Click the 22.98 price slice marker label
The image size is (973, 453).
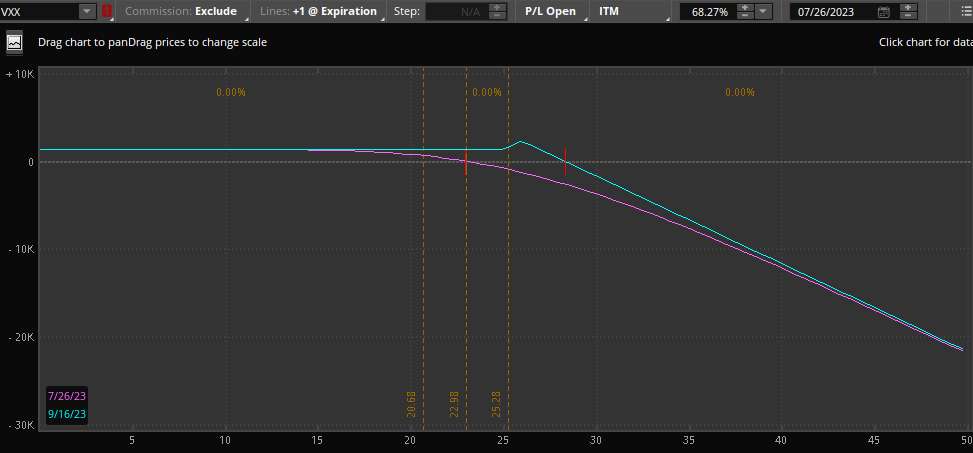coord(454,403)
